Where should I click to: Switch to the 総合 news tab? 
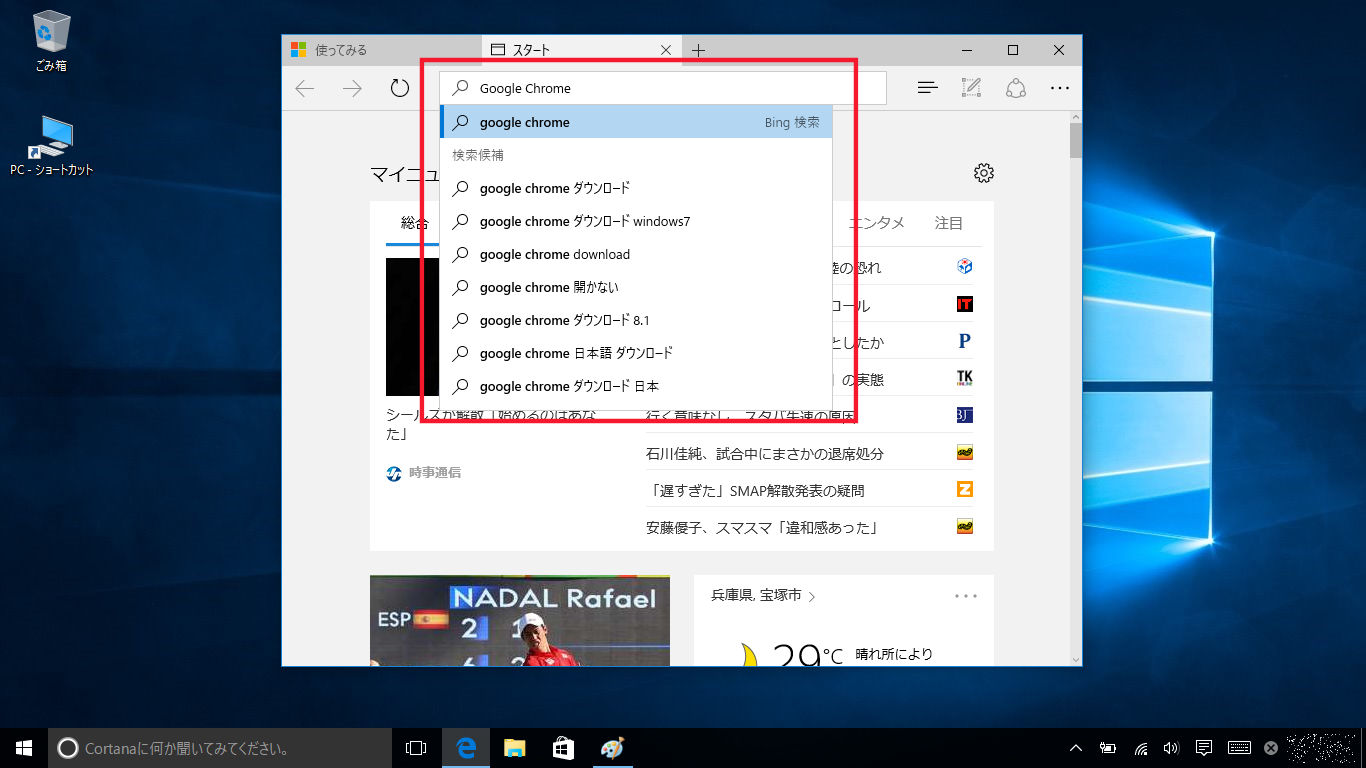pyautogui.click(x=415, y=223)
